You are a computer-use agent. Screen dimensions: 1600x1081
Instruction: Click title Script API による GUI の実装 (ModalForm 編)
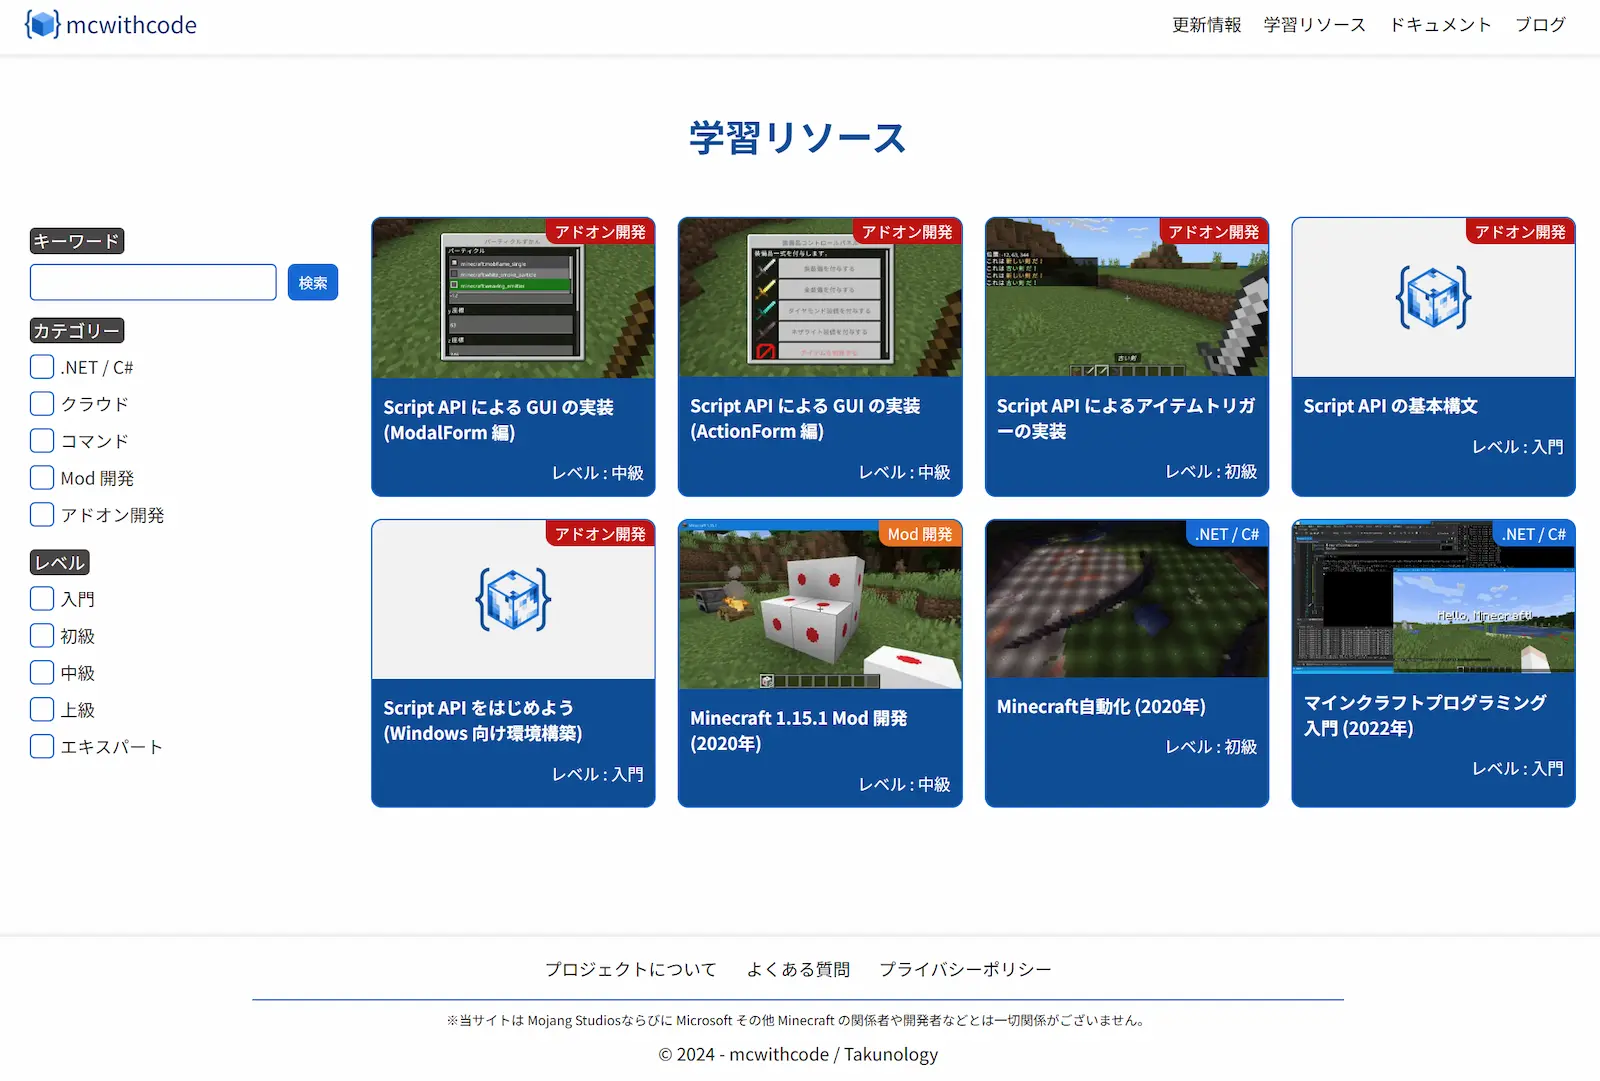coord(498,420)
